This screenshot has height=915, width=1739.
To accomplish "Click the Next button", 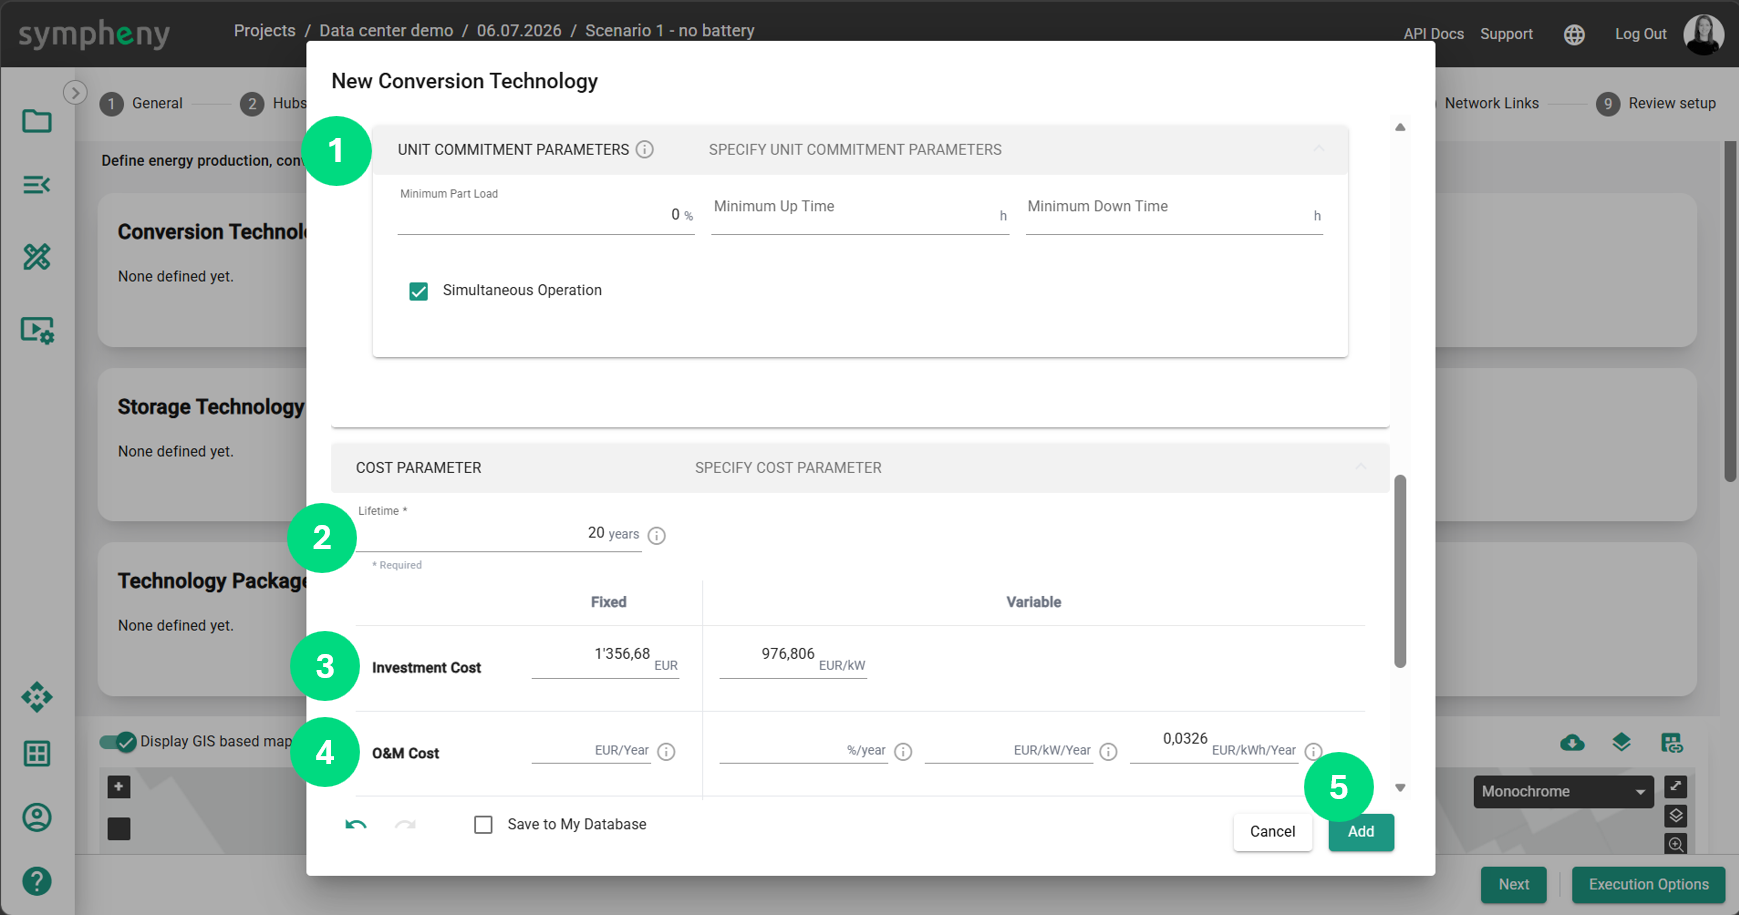I will point(1513,885).
